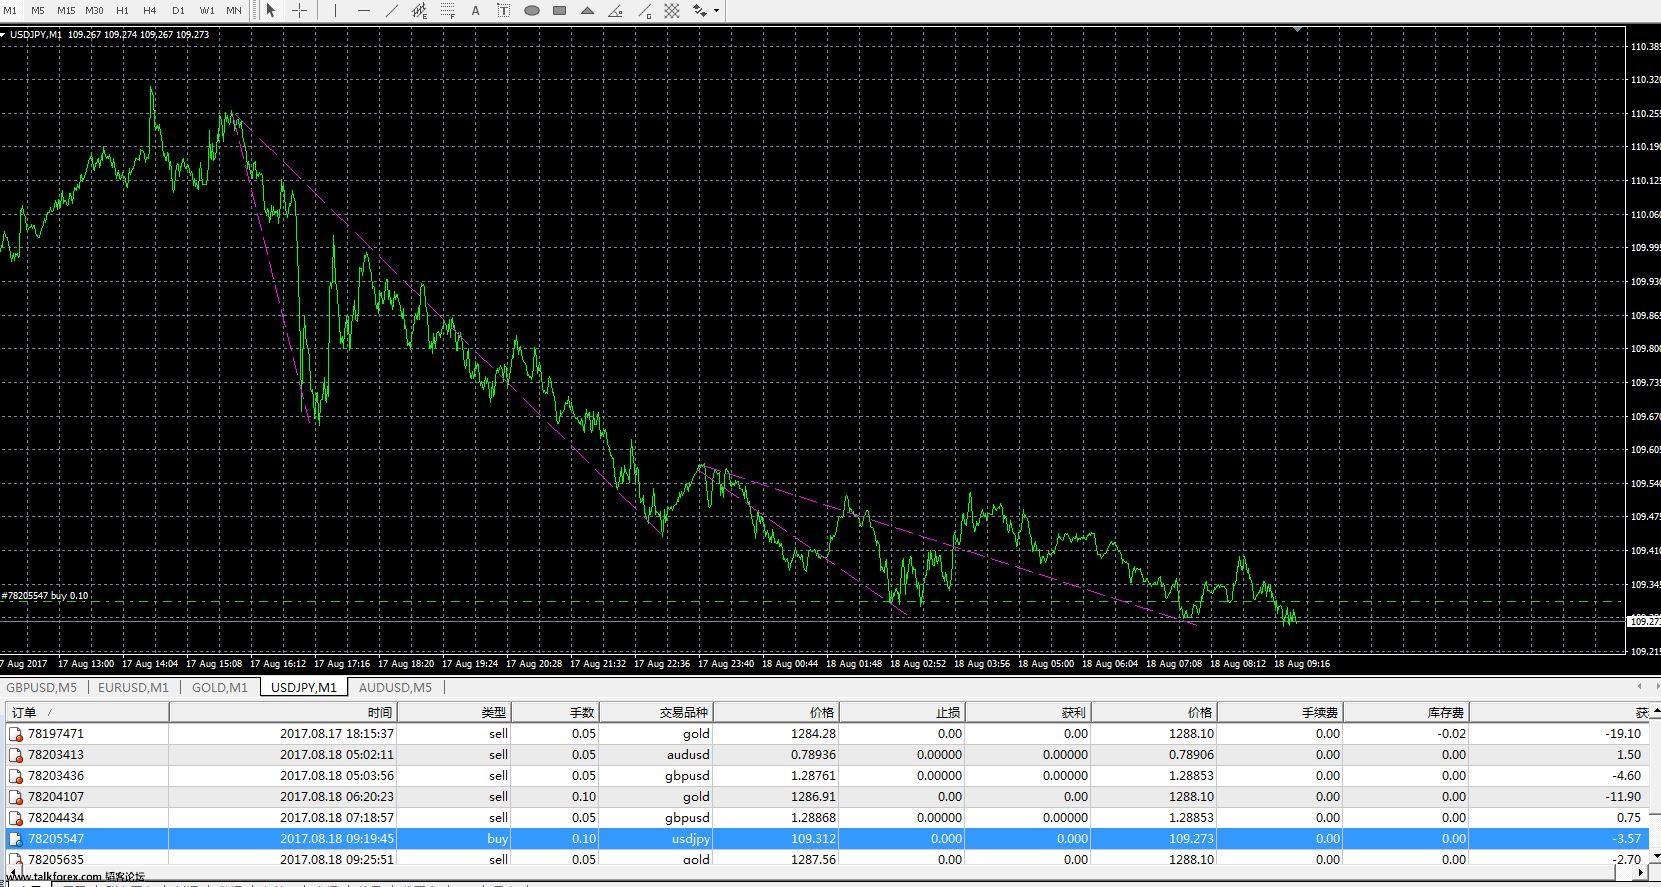Pick the Fibonacci retracement tool
This screenshot has height=887, width=1661.
coord(448,11)
